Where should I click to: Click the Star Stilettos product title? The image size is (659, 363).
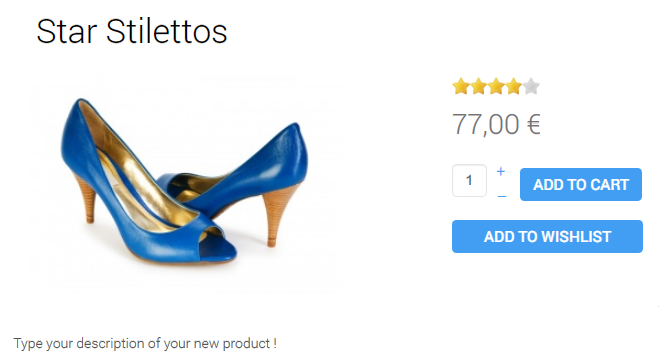coord(132,31)
